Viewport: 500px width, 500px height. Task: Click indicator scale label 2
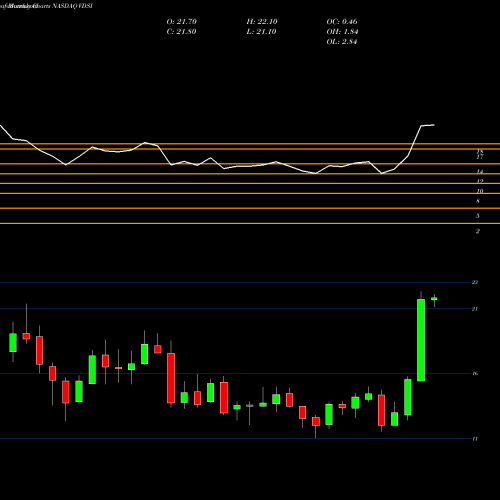[x=478, y=231]
